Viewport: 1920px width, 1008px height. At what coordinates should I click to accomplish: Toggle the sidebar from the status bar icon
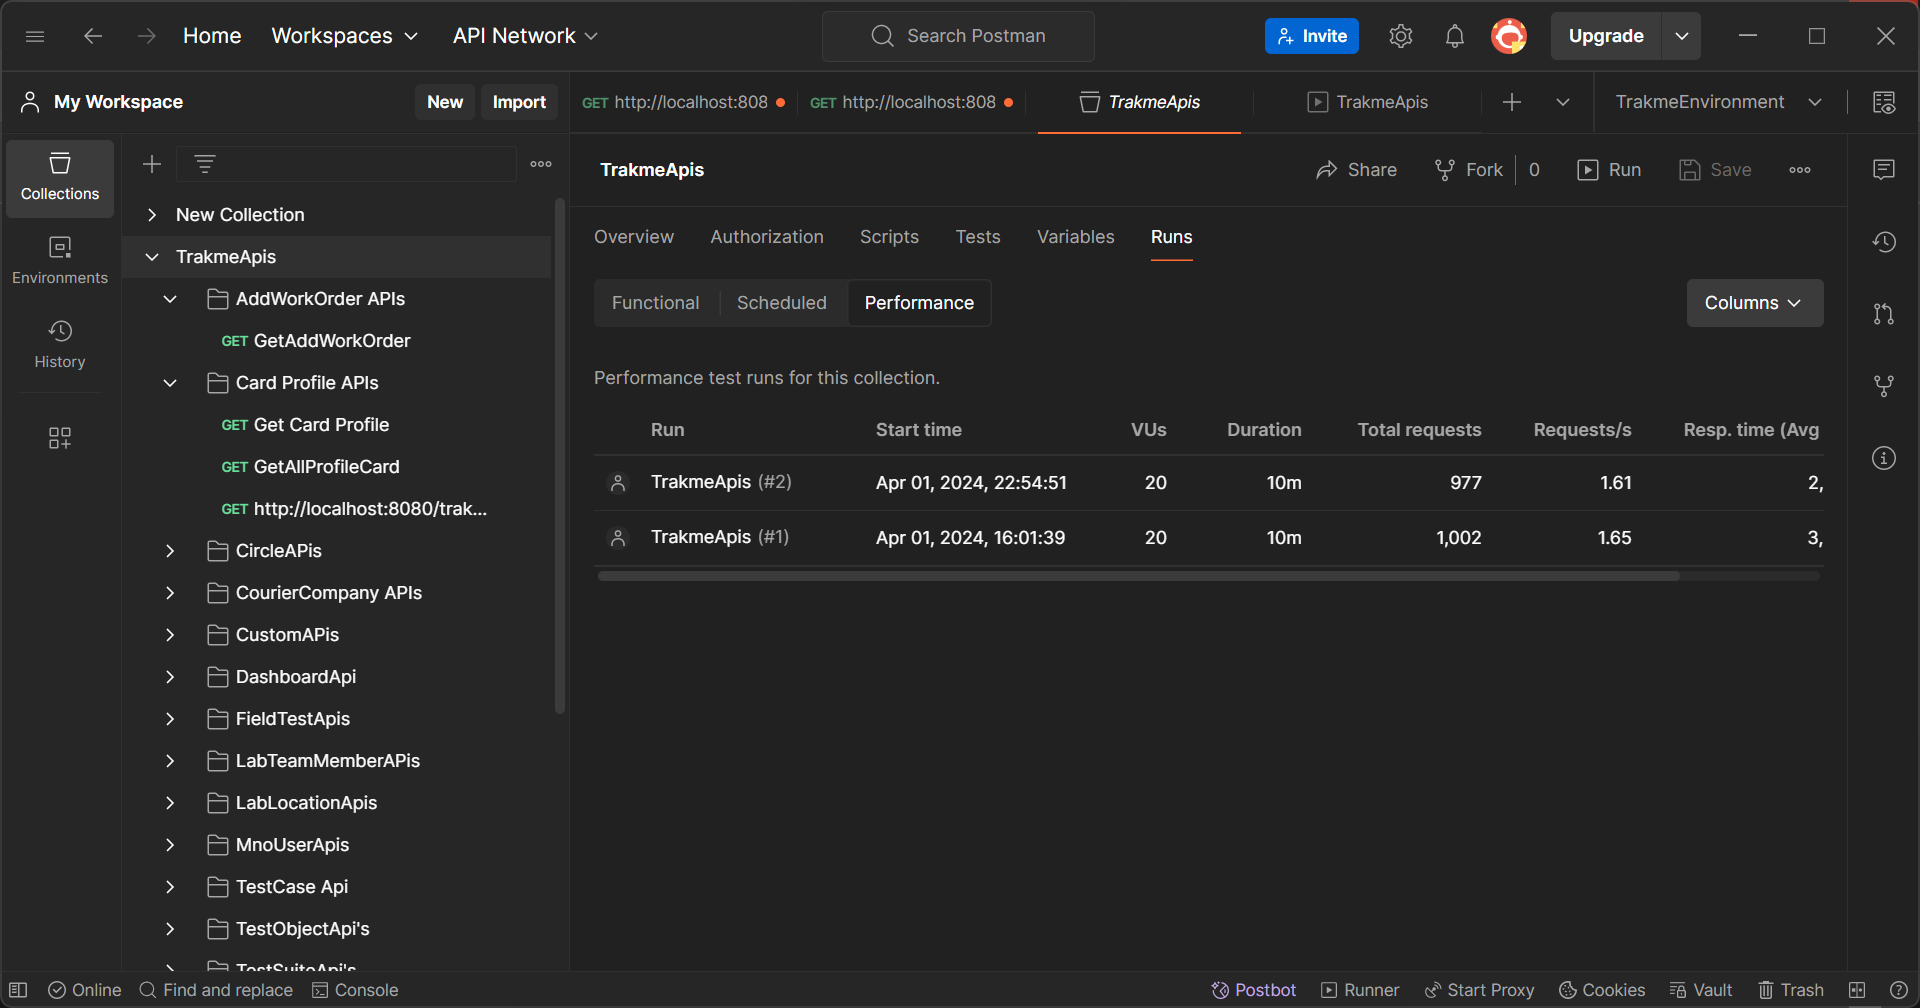(18, 990)
